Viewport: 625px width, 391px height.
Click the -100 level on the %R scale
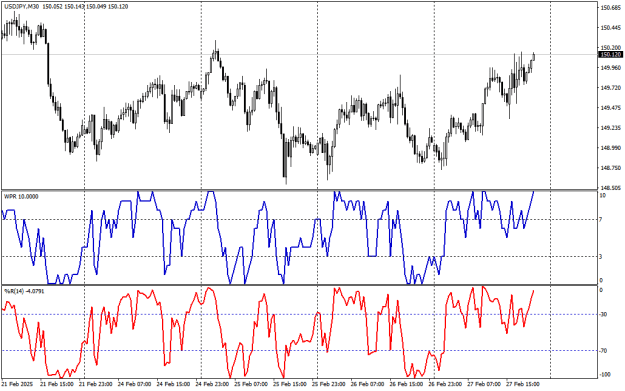(604, 375)
